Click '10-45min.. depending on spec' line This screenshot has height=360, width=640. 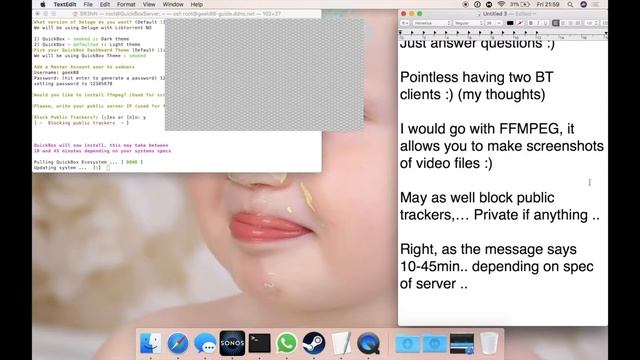pyautogui.click(x=497, y=267)
